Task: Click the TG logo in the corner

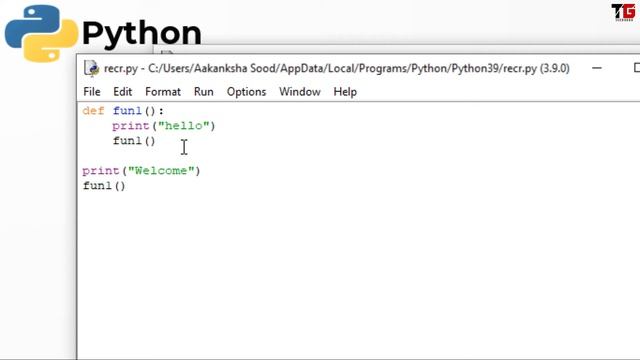Action: pos(623,12)
